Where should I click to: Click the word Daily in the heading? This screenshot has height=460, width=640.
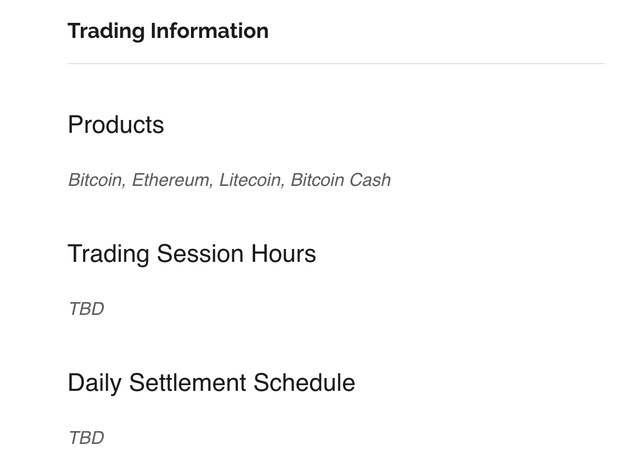(x=95, y=384)
